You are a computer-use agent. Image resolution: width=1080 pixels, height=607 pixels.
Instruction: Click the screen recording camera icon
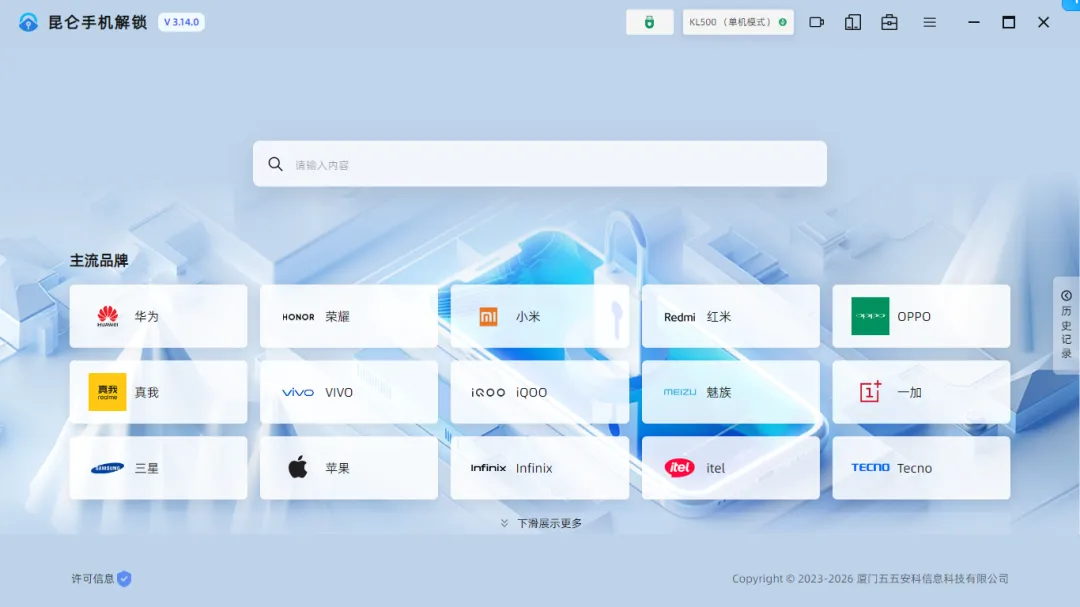coord(816,22)
